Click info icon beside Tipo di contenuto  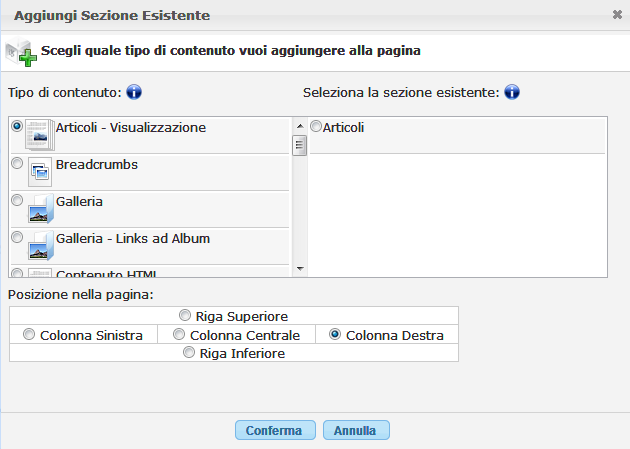[x=134, y=93]
